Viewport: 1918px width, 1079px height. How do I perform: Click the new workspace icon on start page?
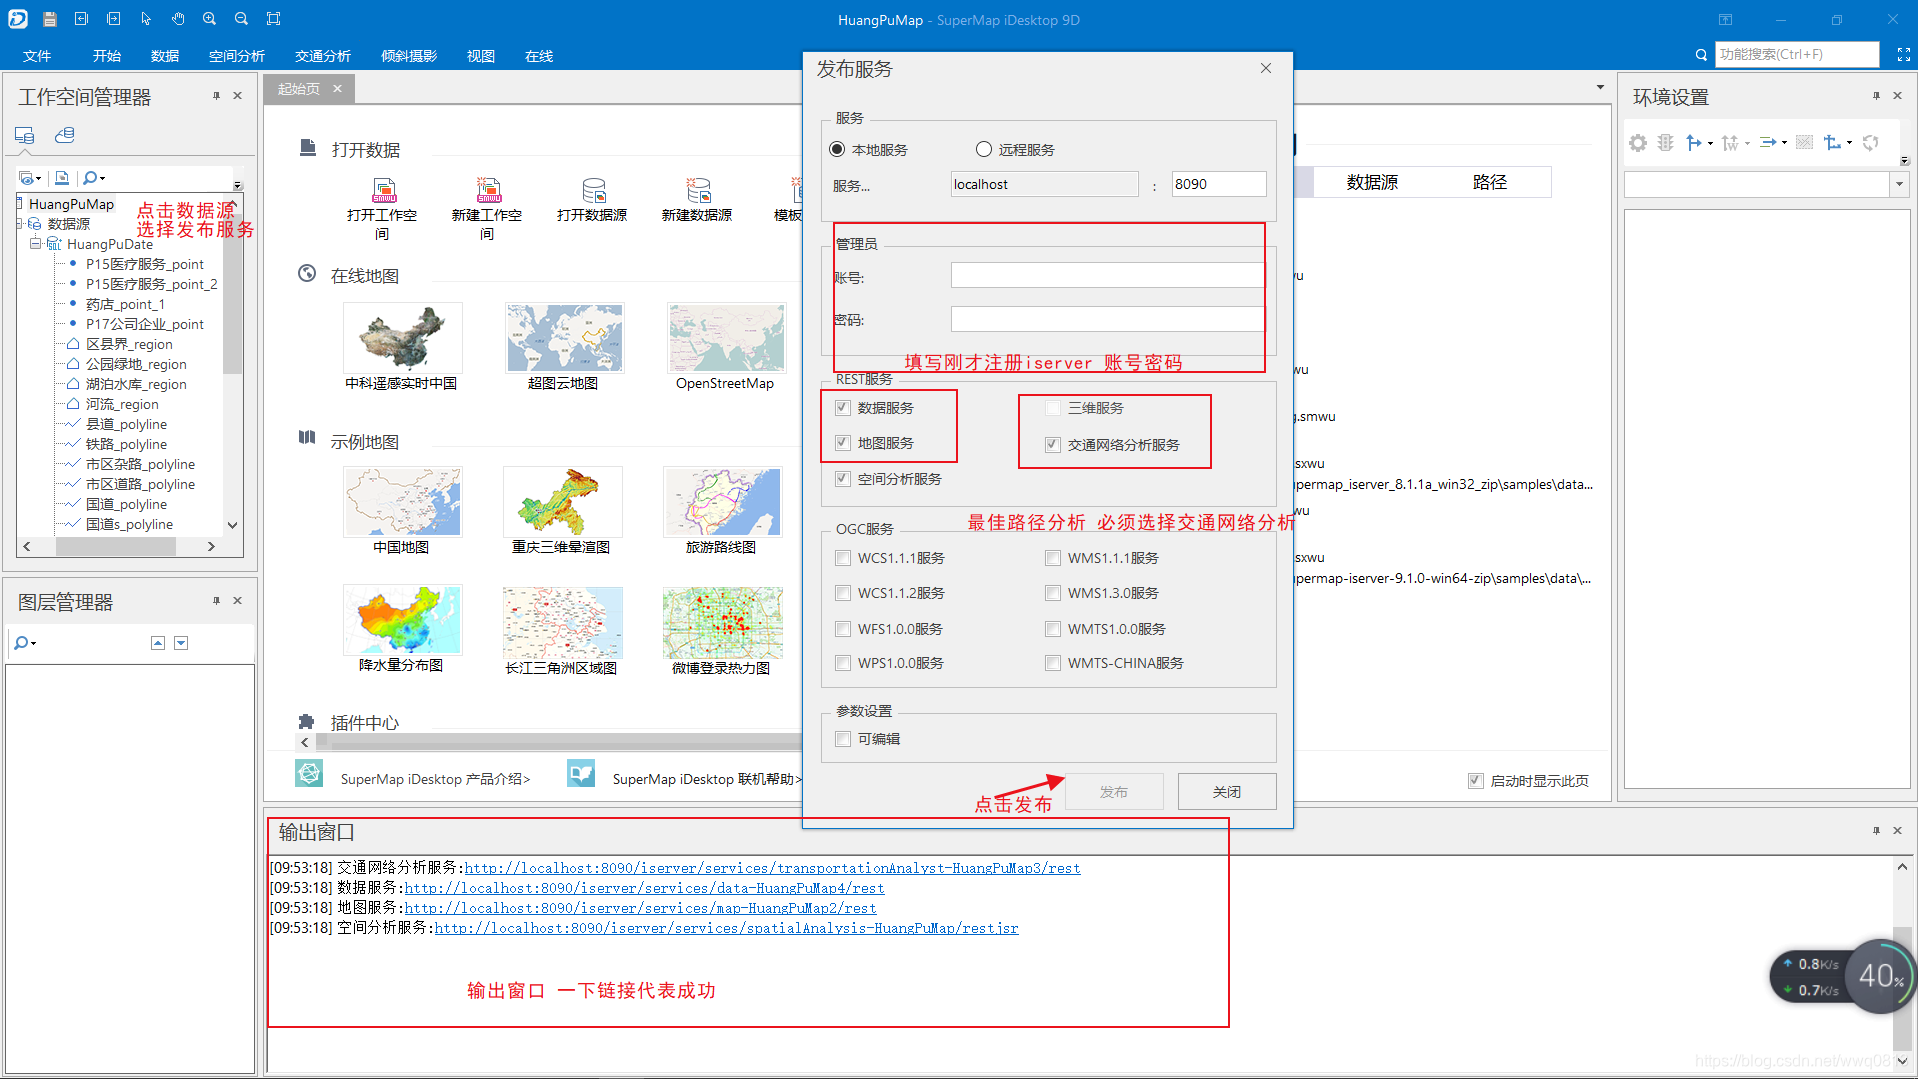click(489, 190)
